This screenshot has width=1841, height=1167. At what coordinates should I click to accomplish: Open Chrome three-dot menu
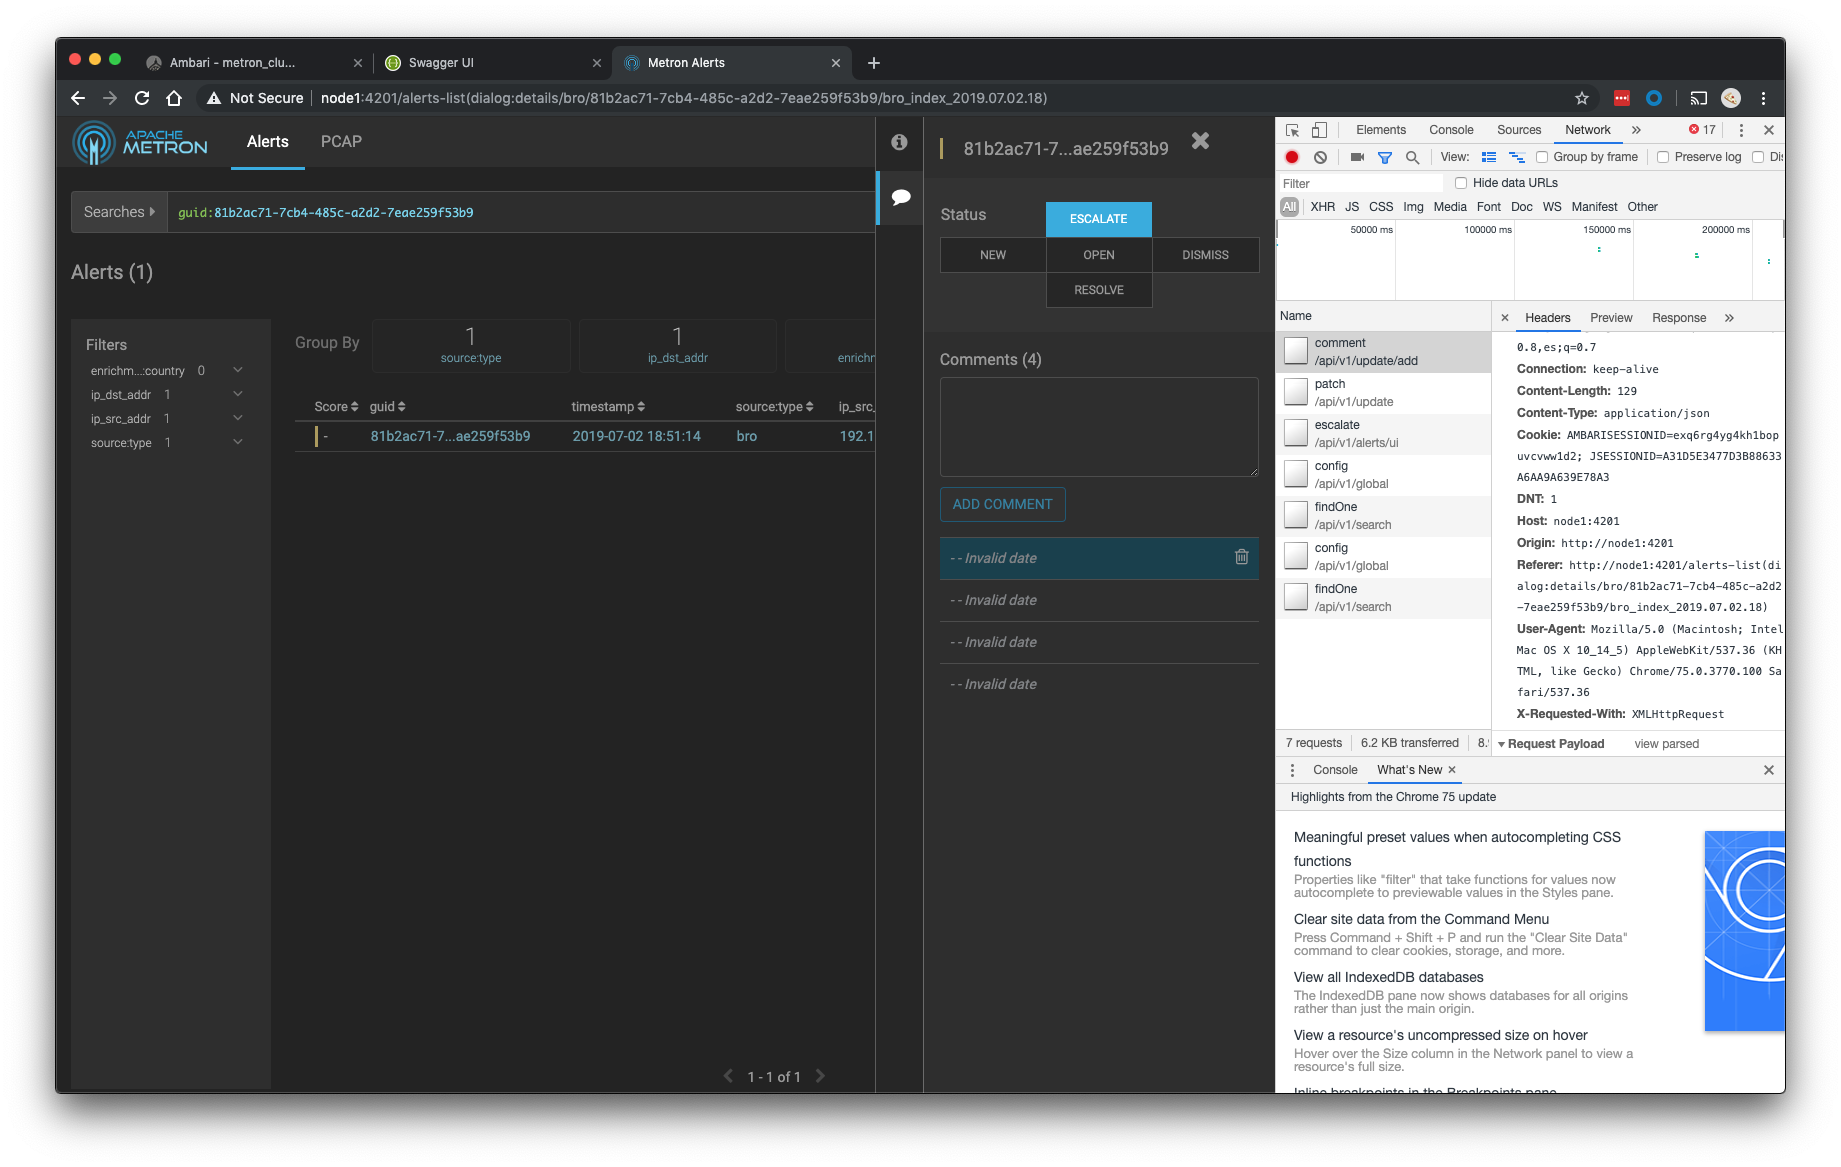pos(1763,98)
